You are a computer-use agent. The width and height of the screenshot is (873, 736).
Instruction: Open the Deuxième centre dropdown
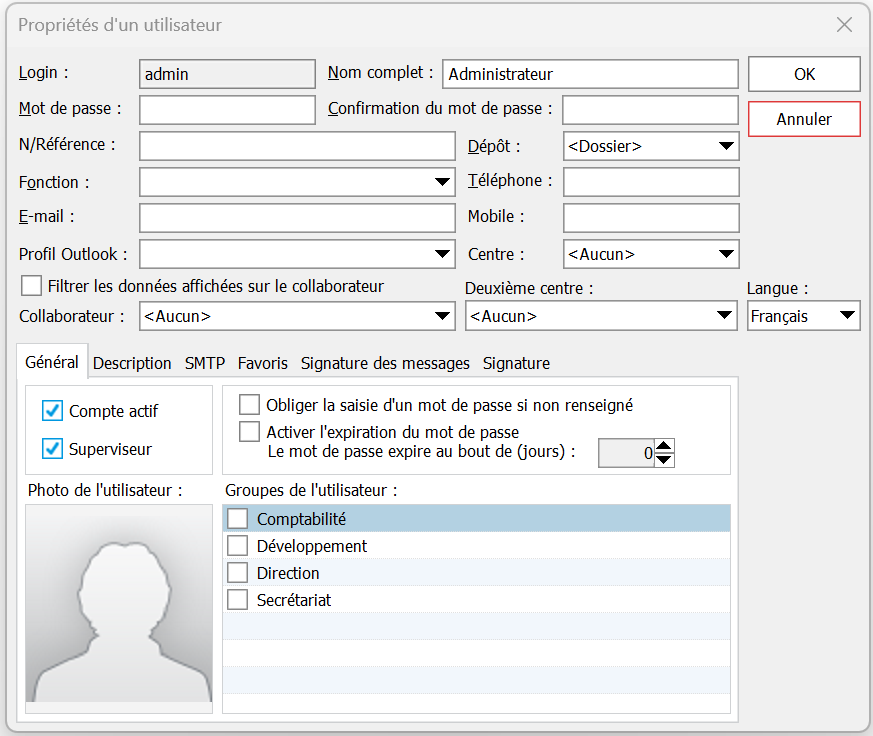pyautogui.click(x=725, y=316)
